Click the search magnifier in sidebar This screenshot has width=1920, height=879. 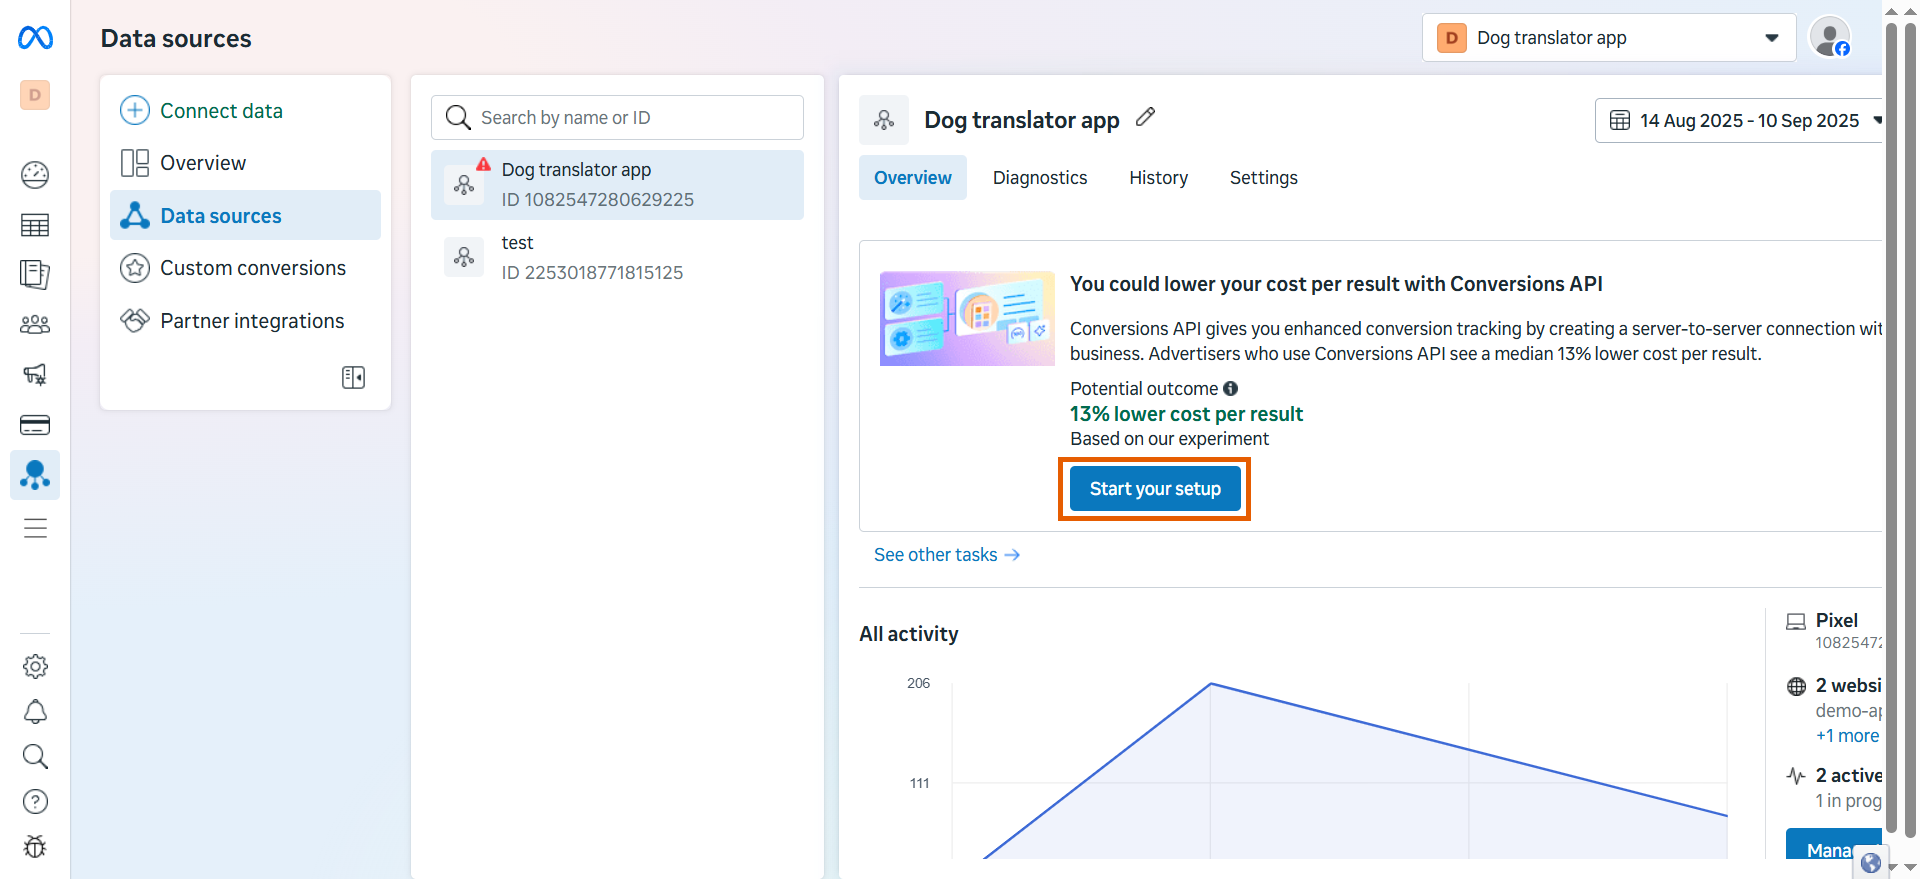[x=35, y=756]
